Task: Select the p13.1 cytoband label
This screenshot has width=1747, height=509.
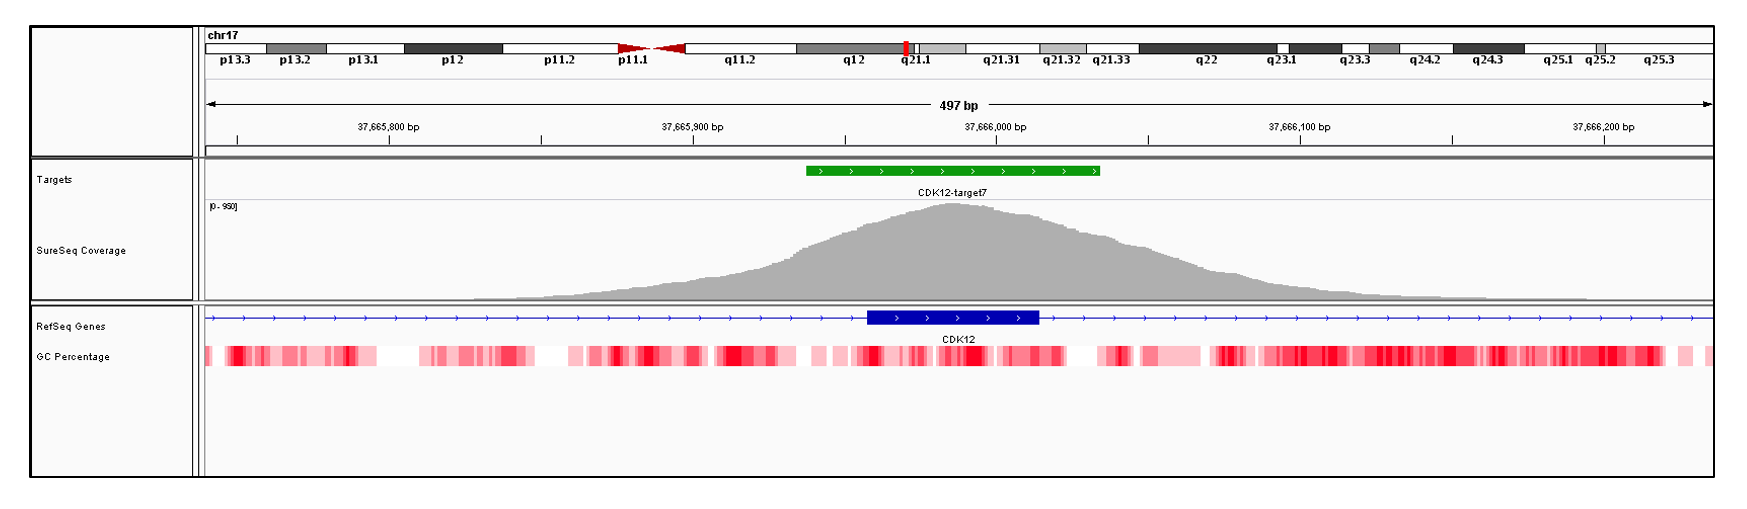Action: (x=363, y=60)
